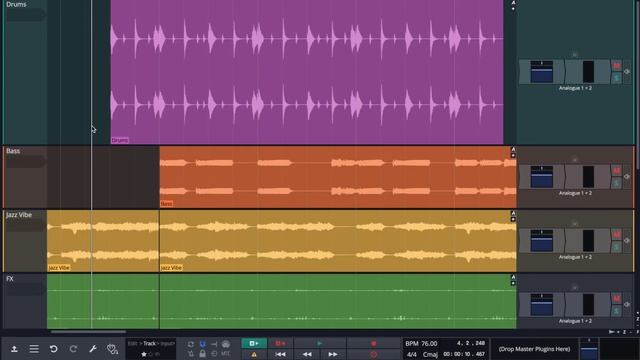This screenshot has height=360, width=640.
Task: Click the 4/4 time signature
Action: pos(411,354)
